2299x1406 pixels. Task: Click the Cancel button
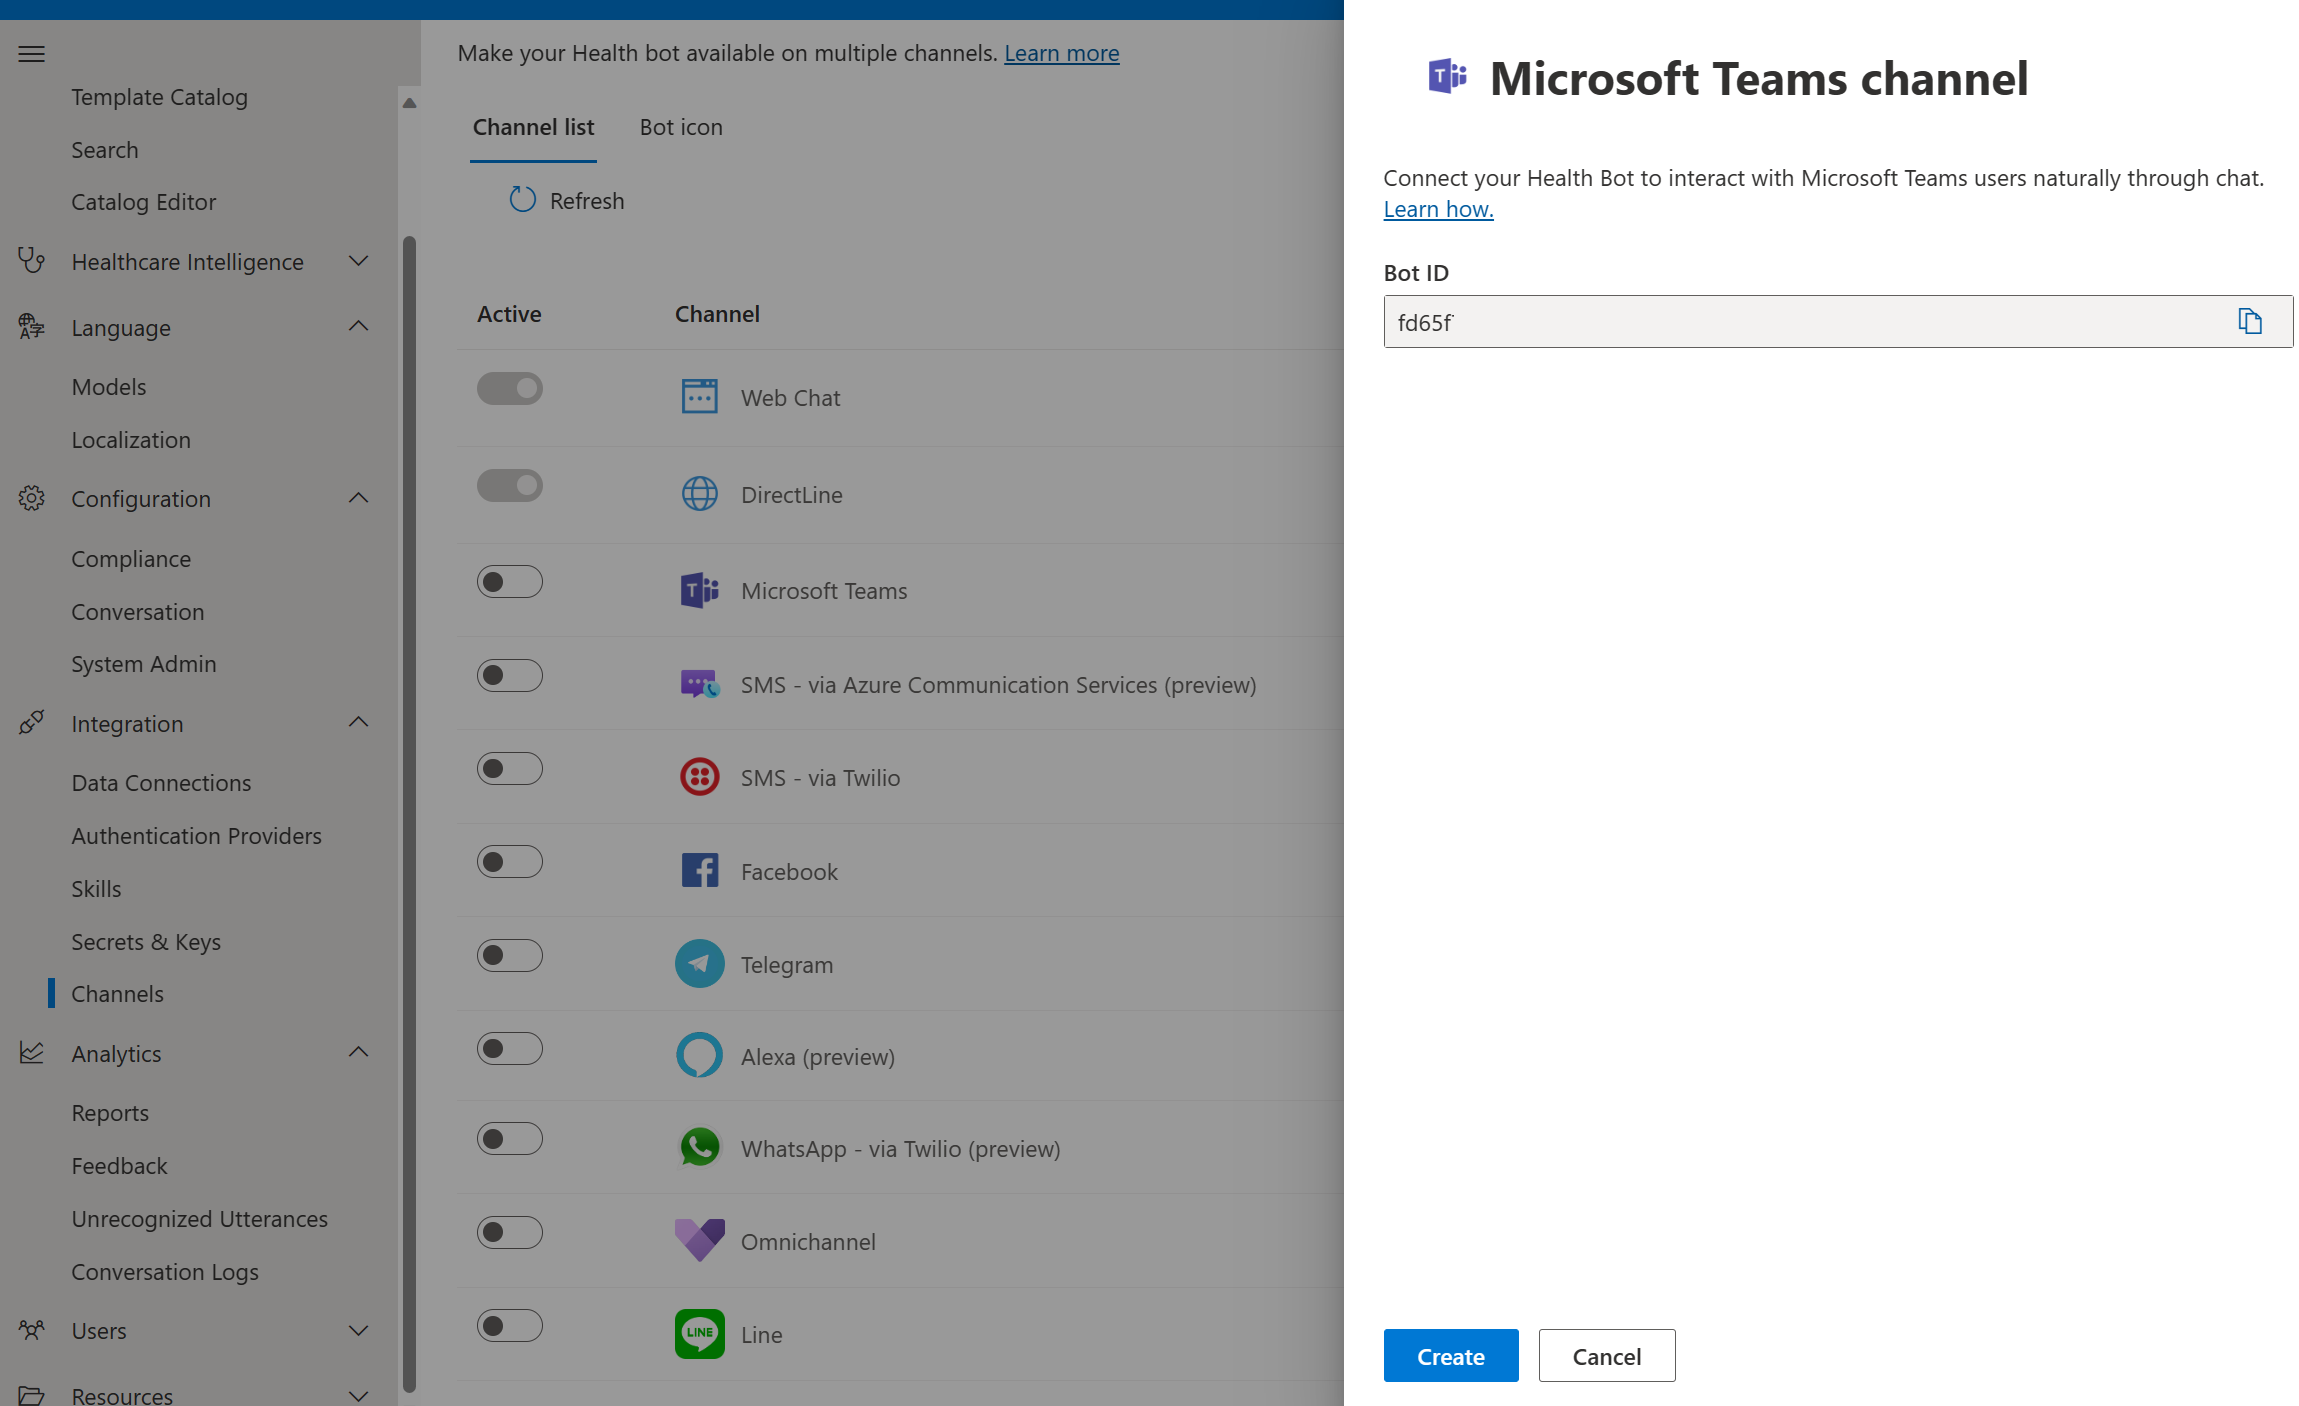[x=1607, y=1356]
